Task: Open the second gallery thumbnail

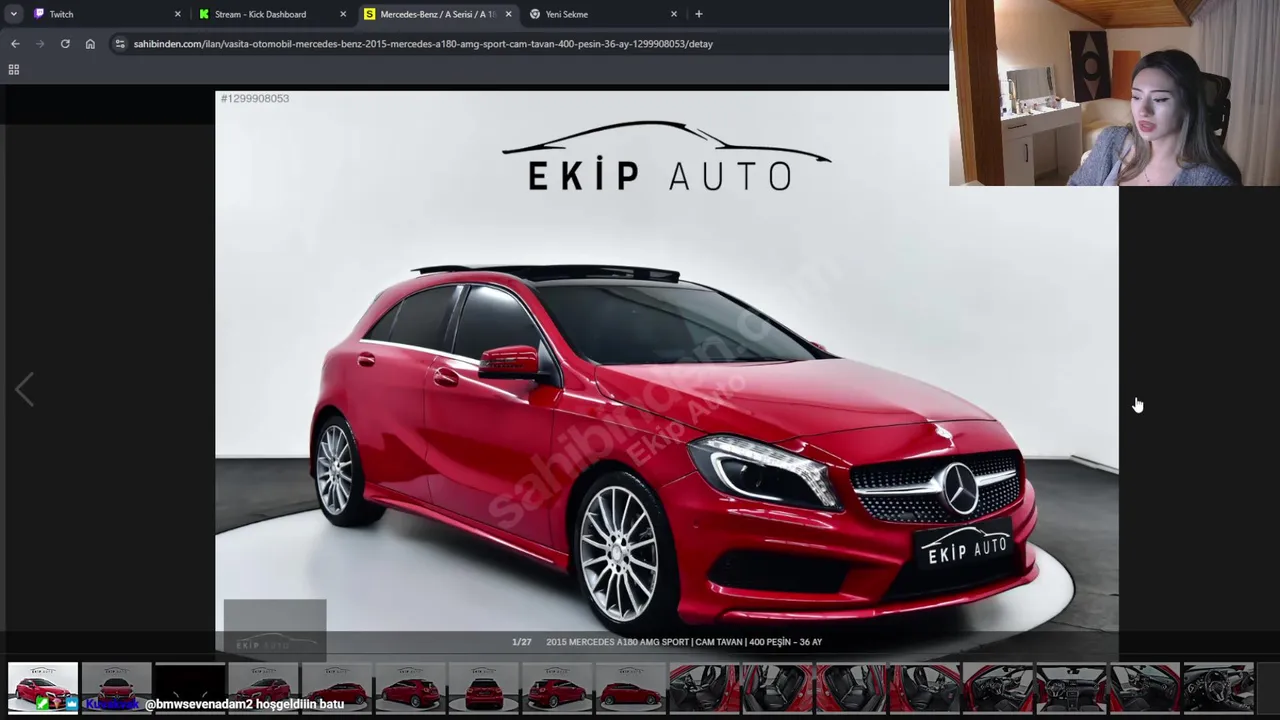Action: pyautogui.click(x=116, y=688)
